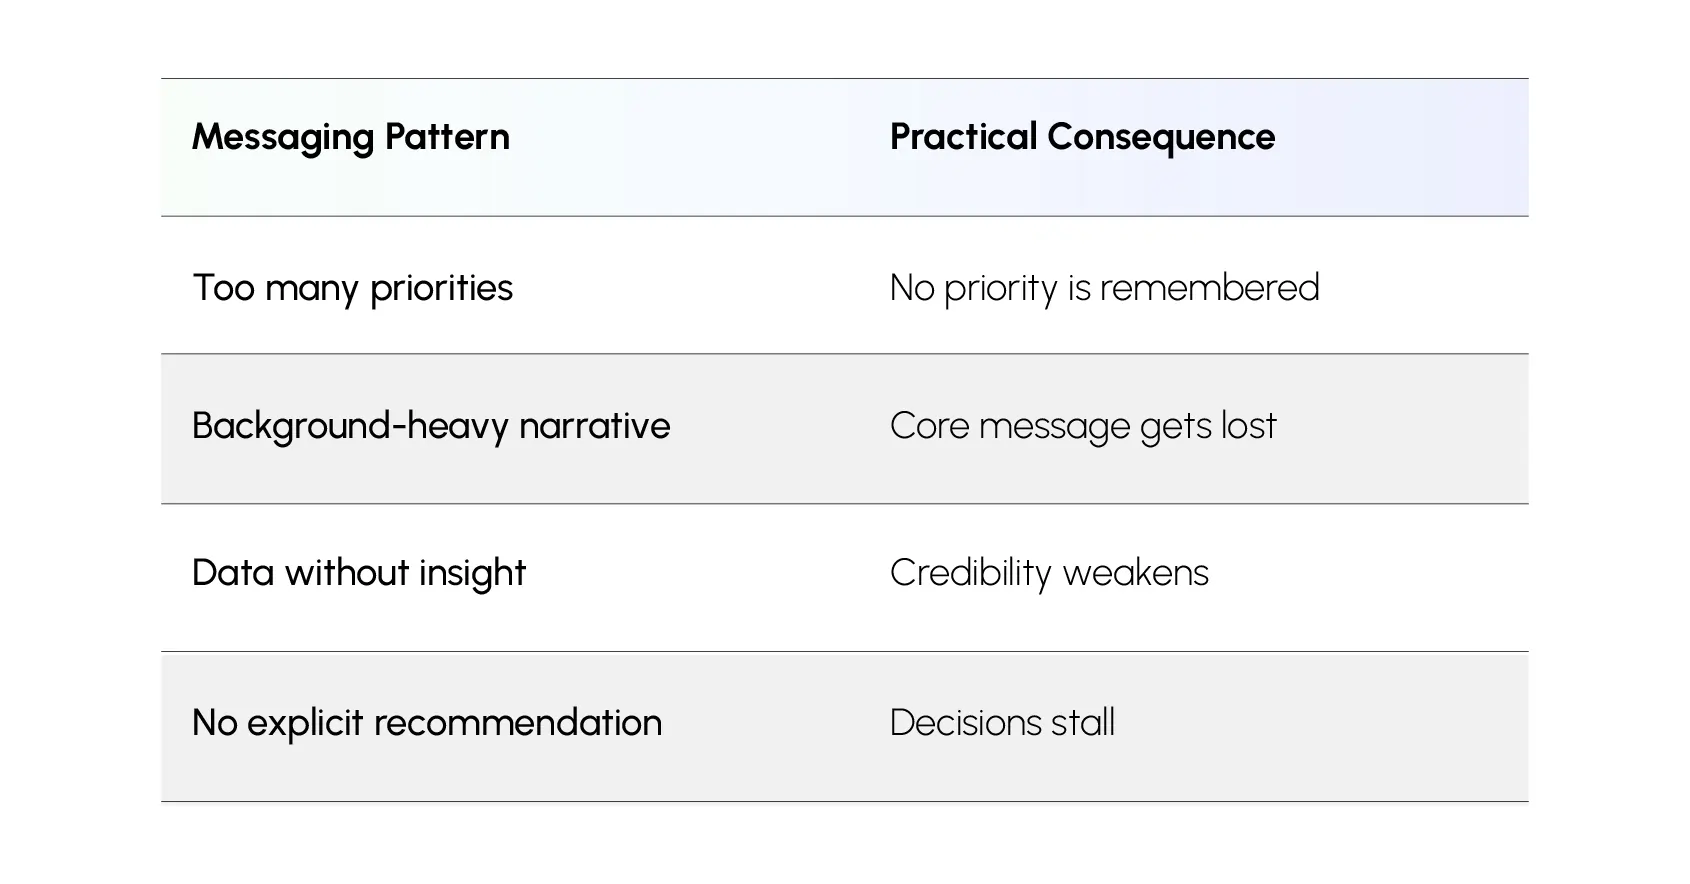Select the word 'Consequence' in the header
The image size is (1690, 884).
1161,137
